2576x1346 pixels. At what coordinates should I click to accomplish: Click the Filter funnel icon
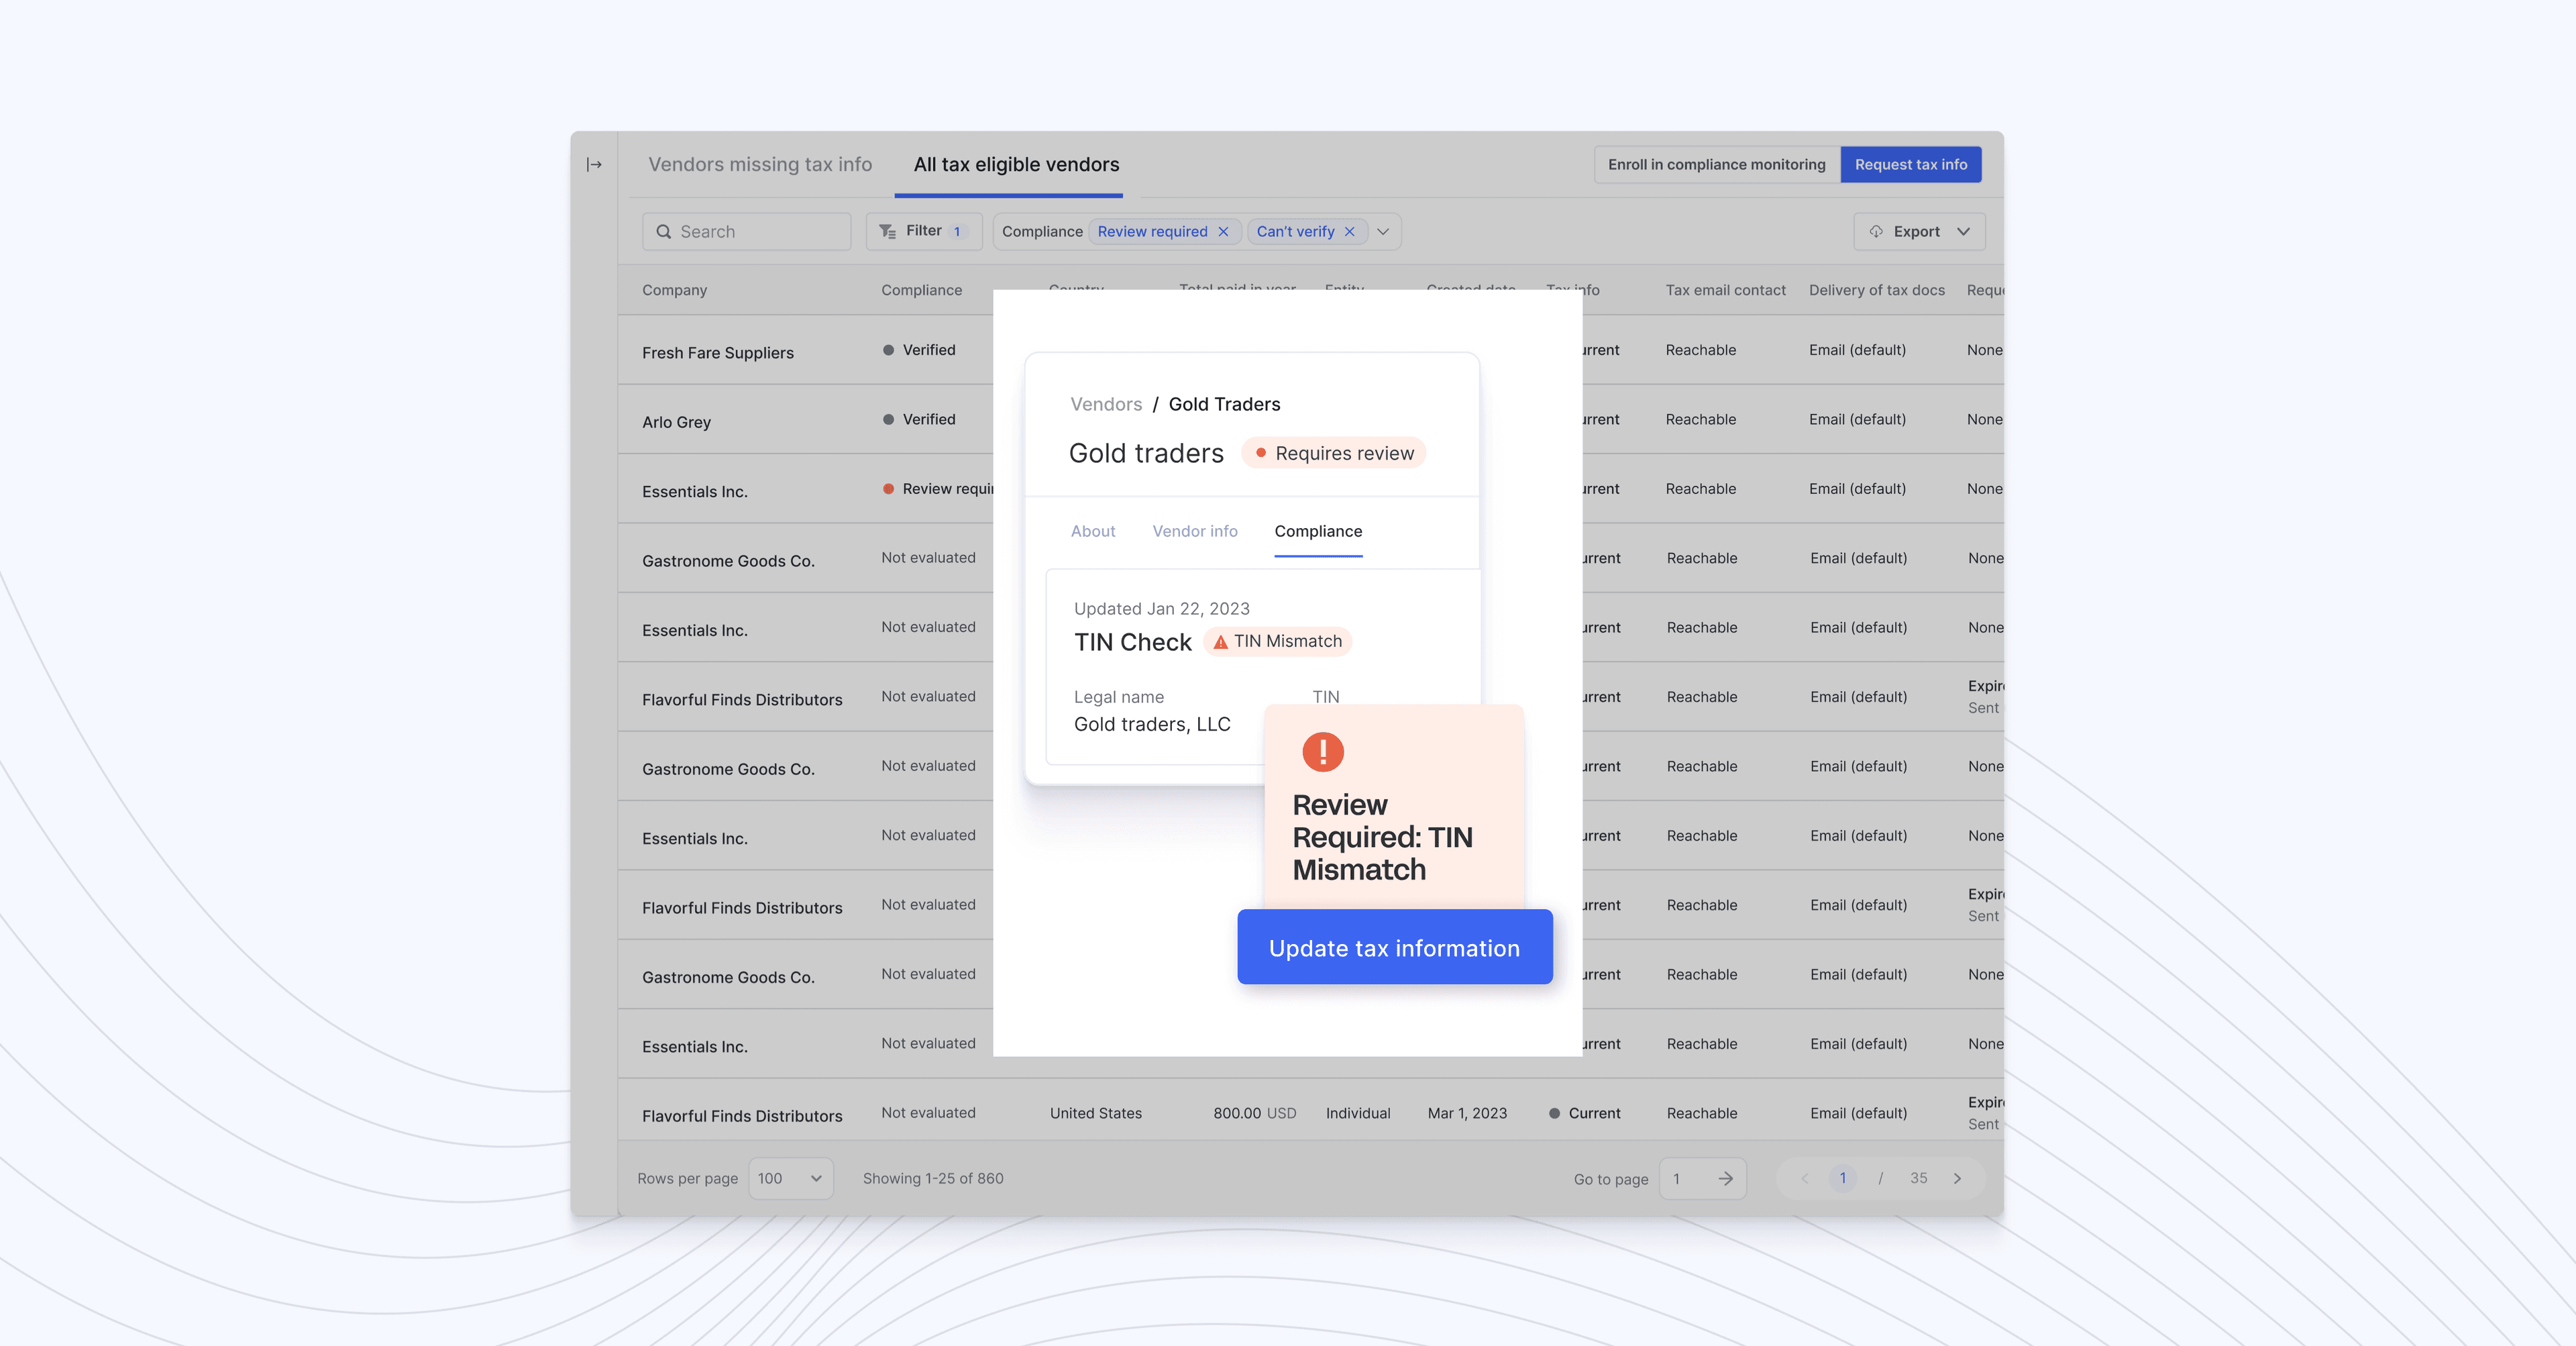[887, 231]
